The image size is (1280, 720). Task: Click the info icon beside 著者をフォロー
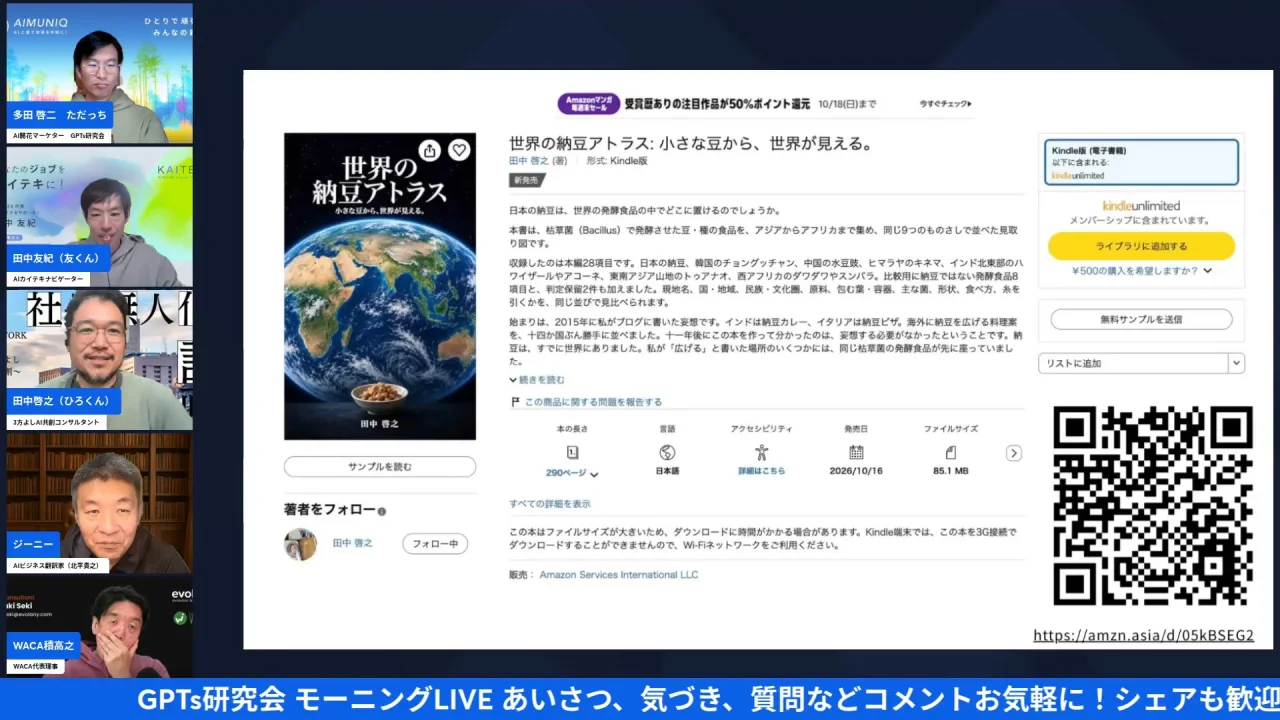point(382,511)
